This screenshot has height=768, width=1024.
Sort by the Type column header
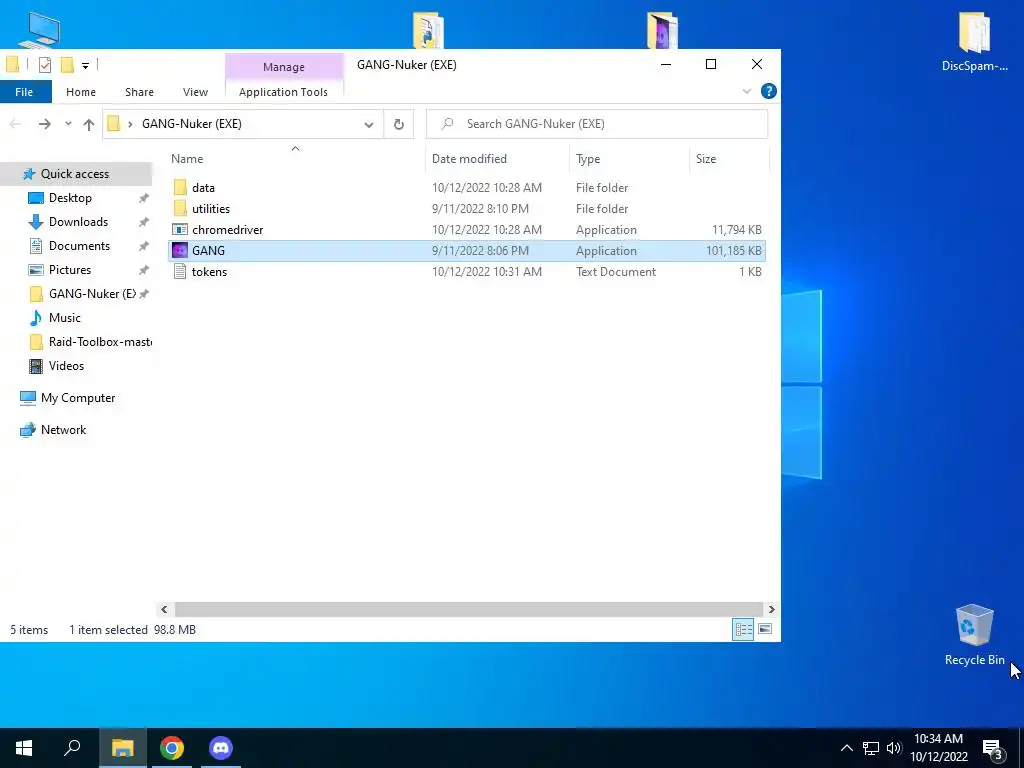[588, 159]
